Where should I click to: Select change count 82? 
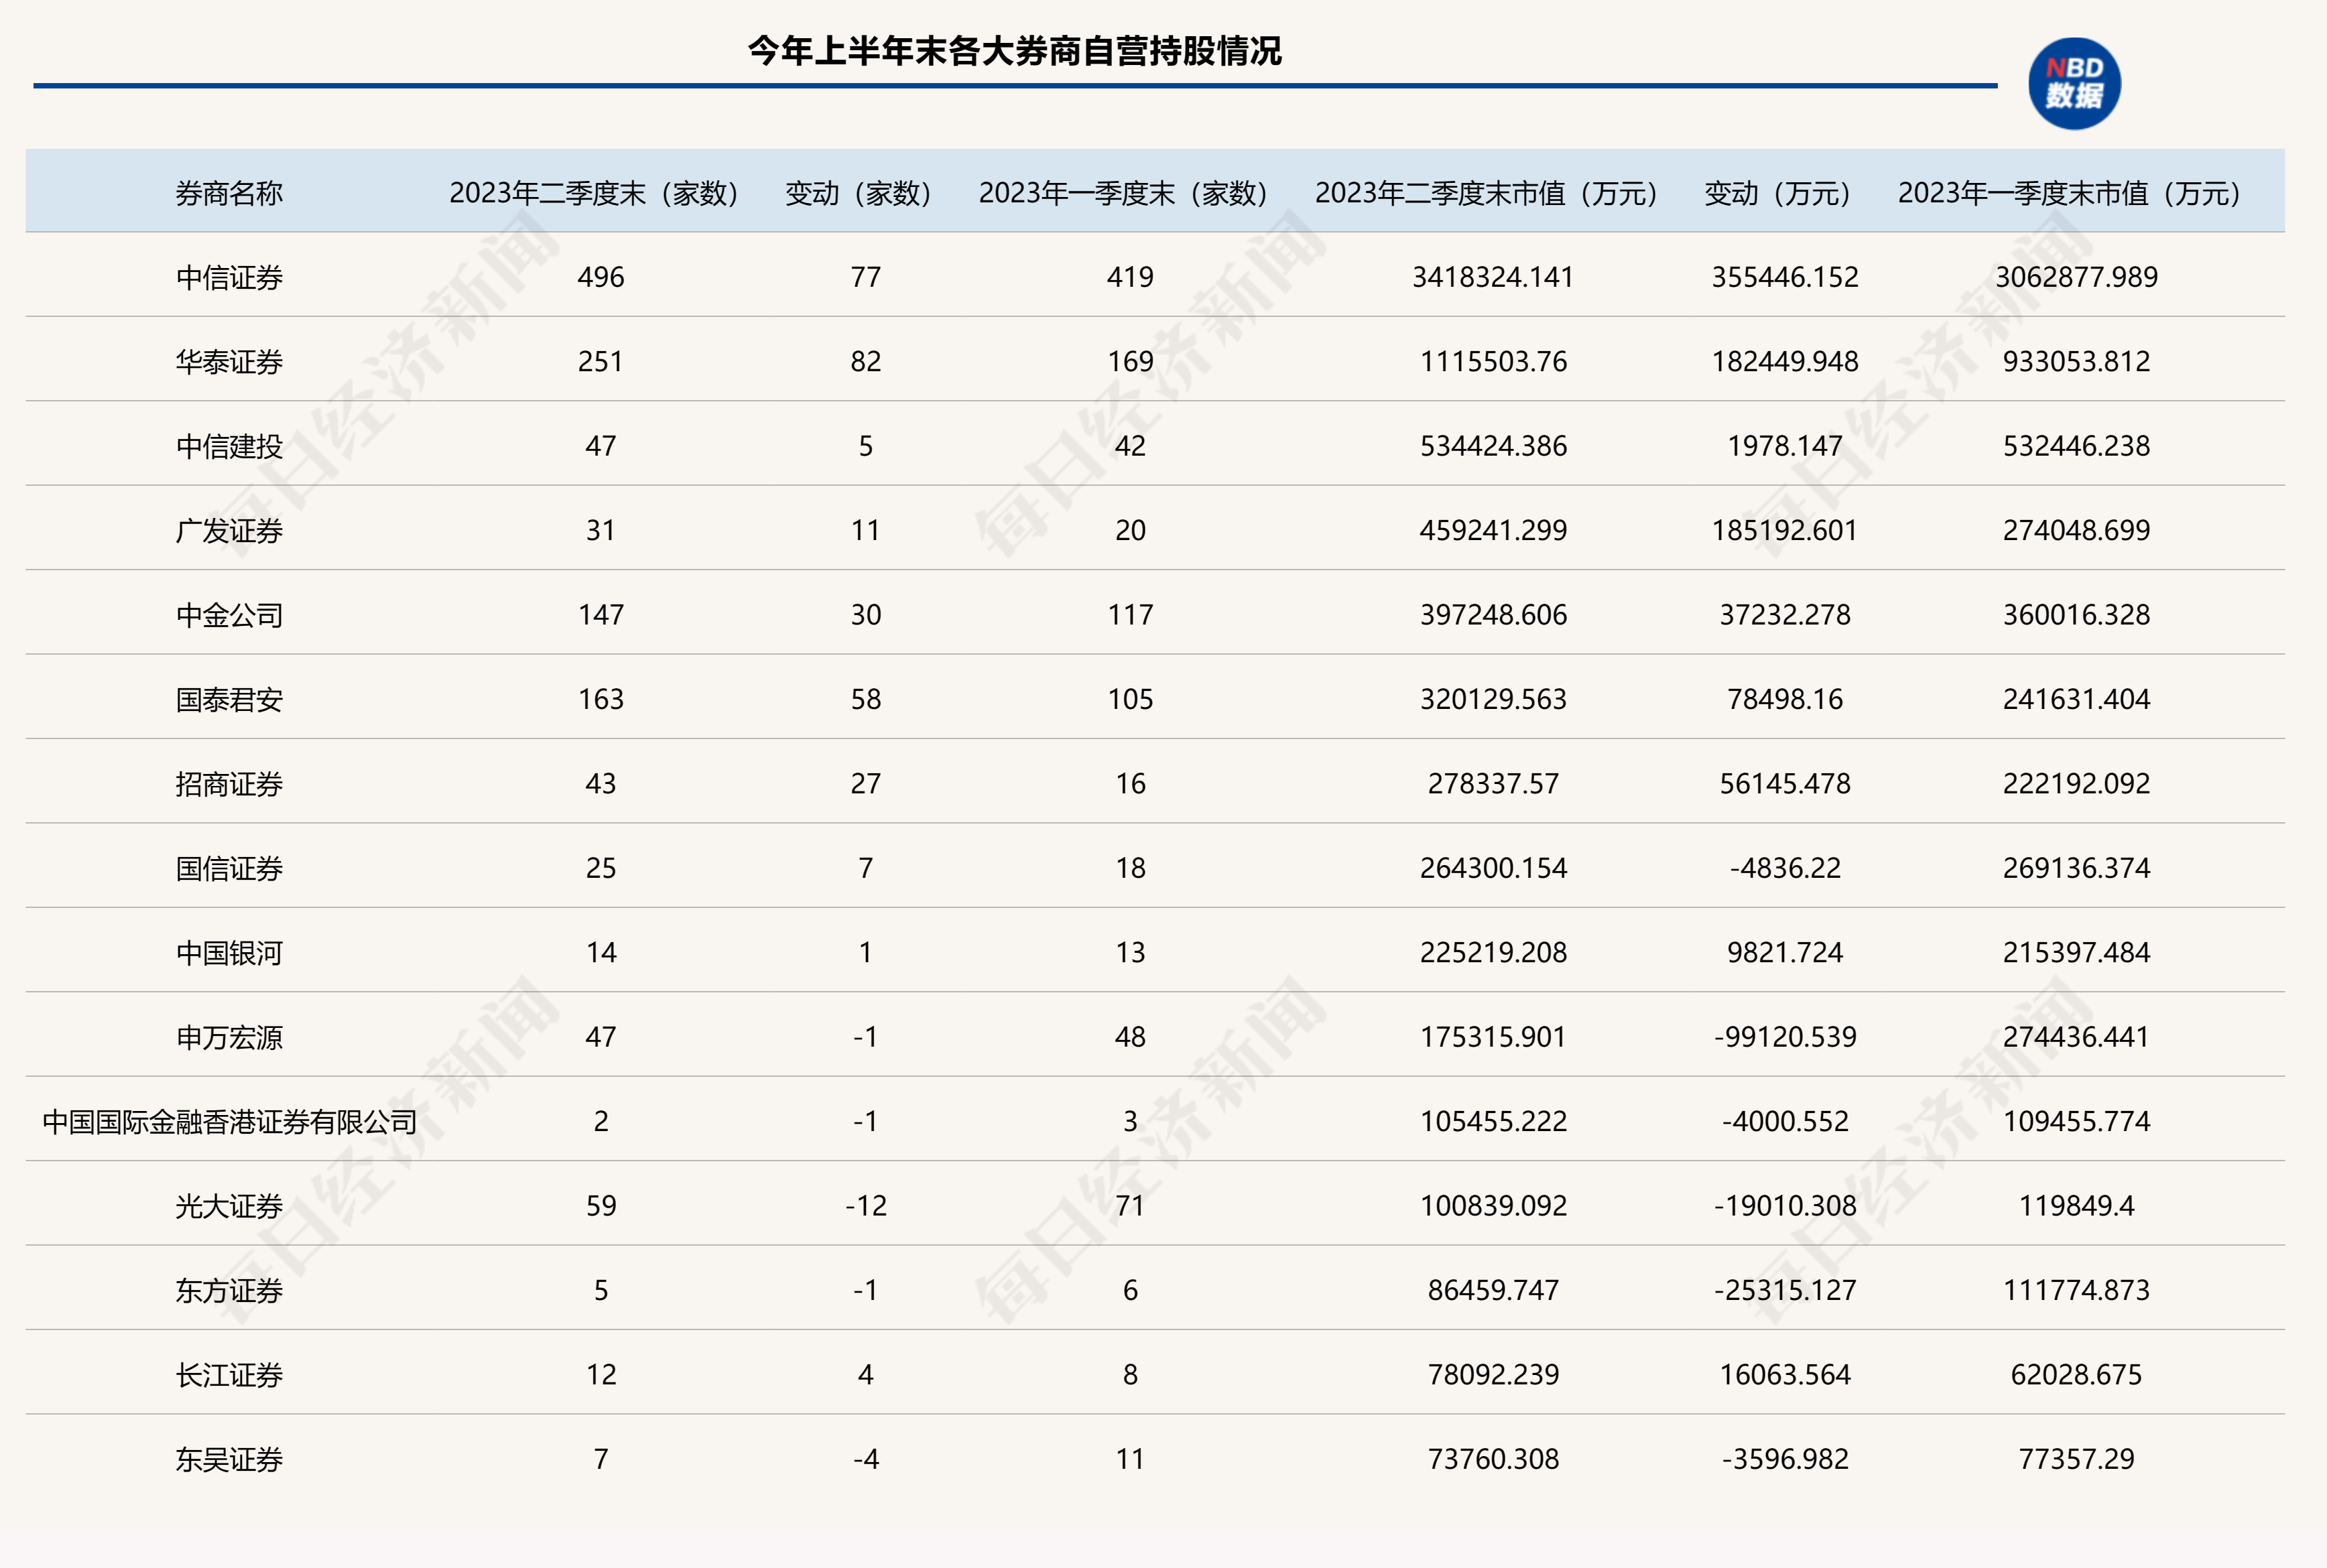865,362
